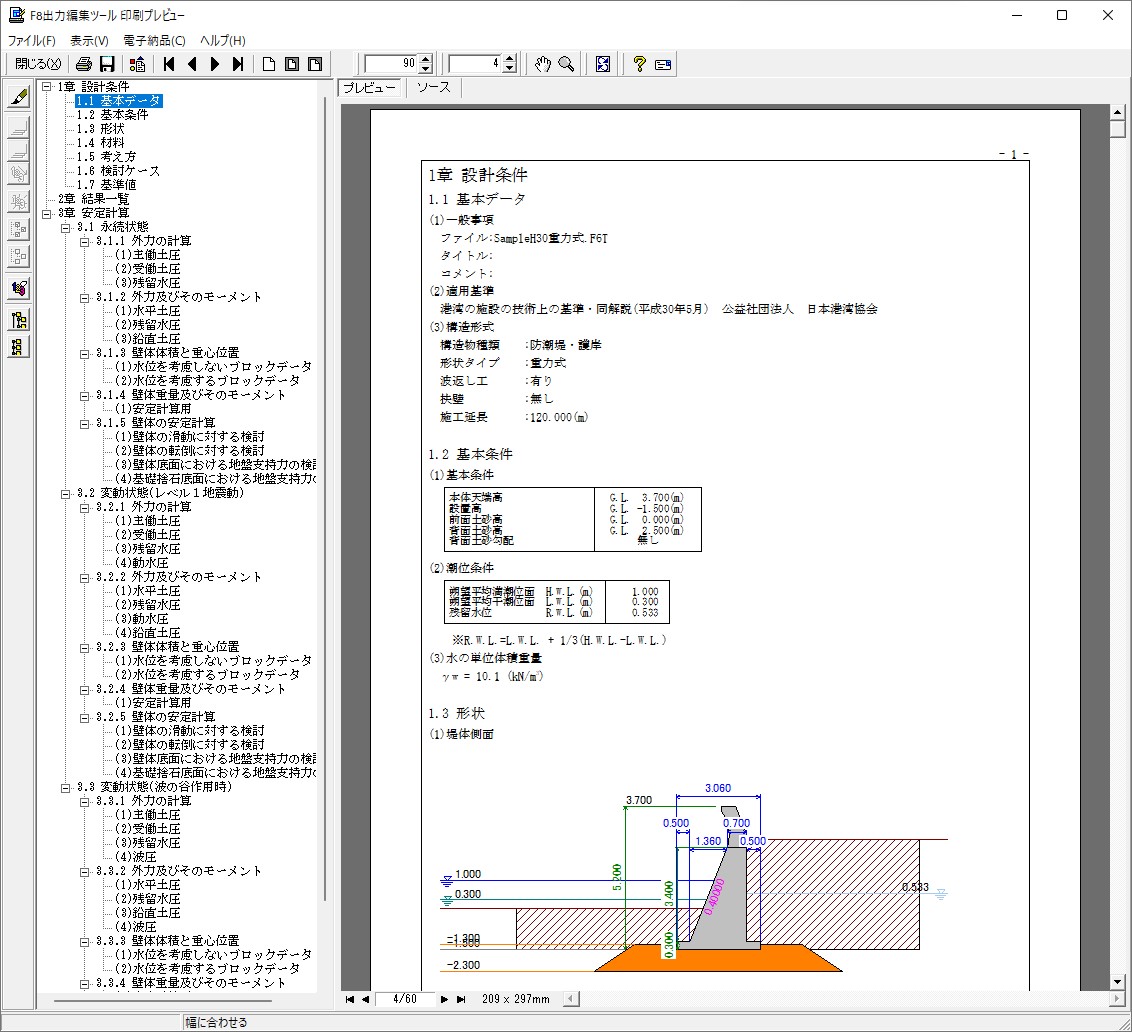Click the preview vertical scrollbar down arrow
Screen dimensions: 1132x1032
(1118, 982)
